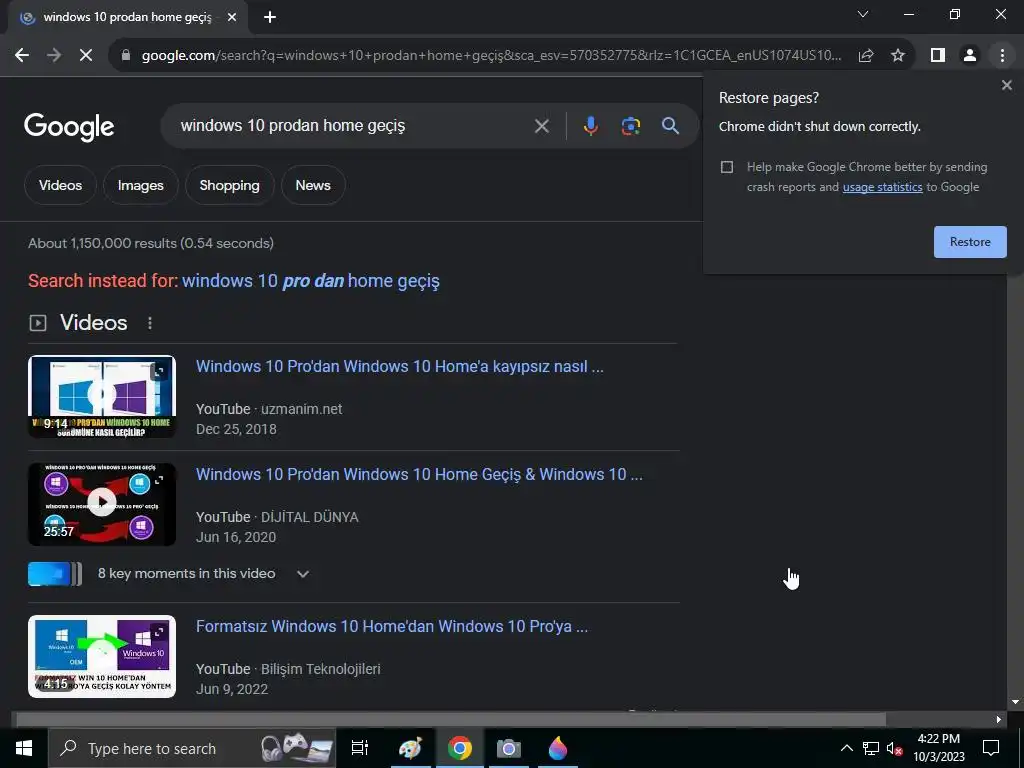1024x768 pixels.
Task: Search by image with Google Lens
Action: click(630, 126)
